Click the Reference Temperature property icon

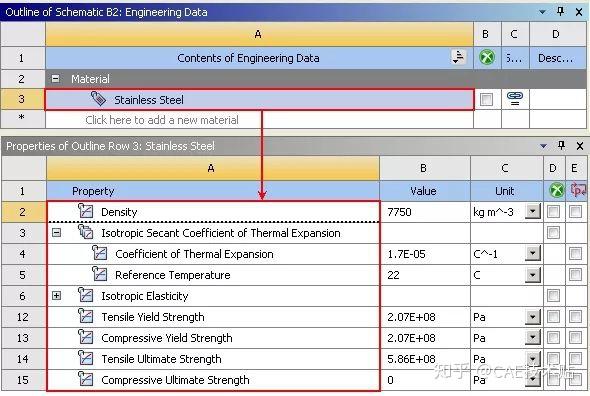pos(99,274)
